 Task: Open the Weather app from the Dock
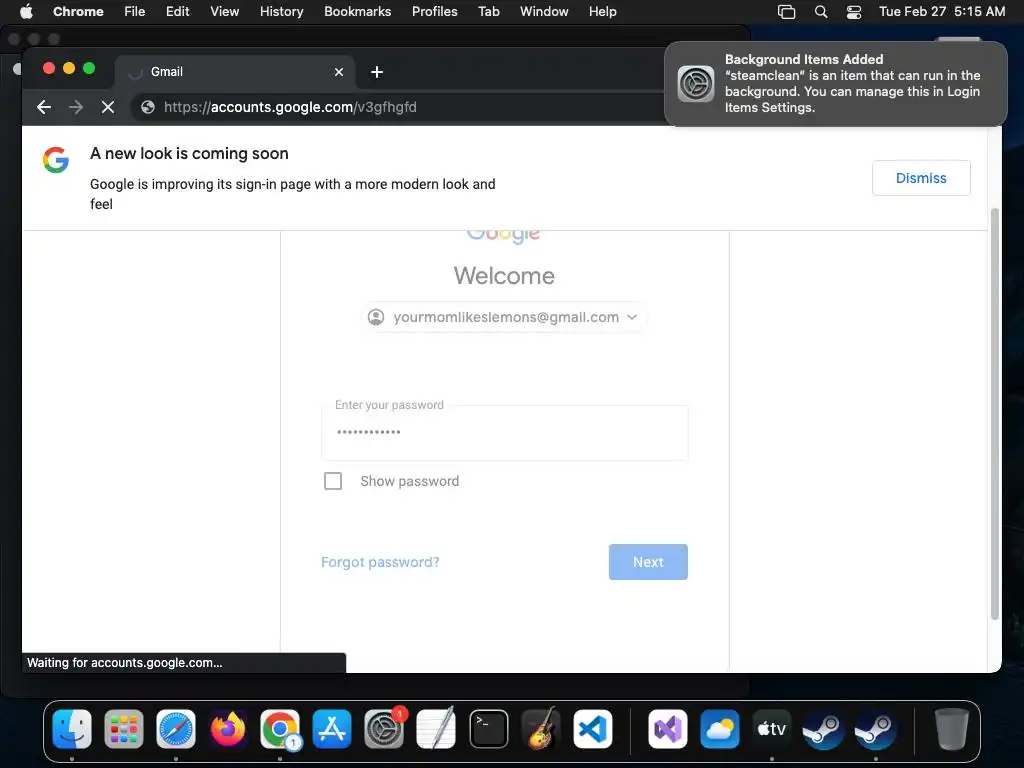[720, 729]
